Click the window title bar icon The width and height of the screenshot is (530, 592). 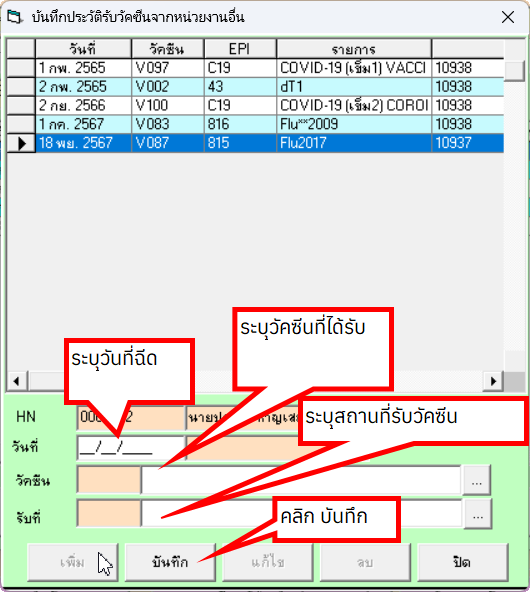click(15, 17)
